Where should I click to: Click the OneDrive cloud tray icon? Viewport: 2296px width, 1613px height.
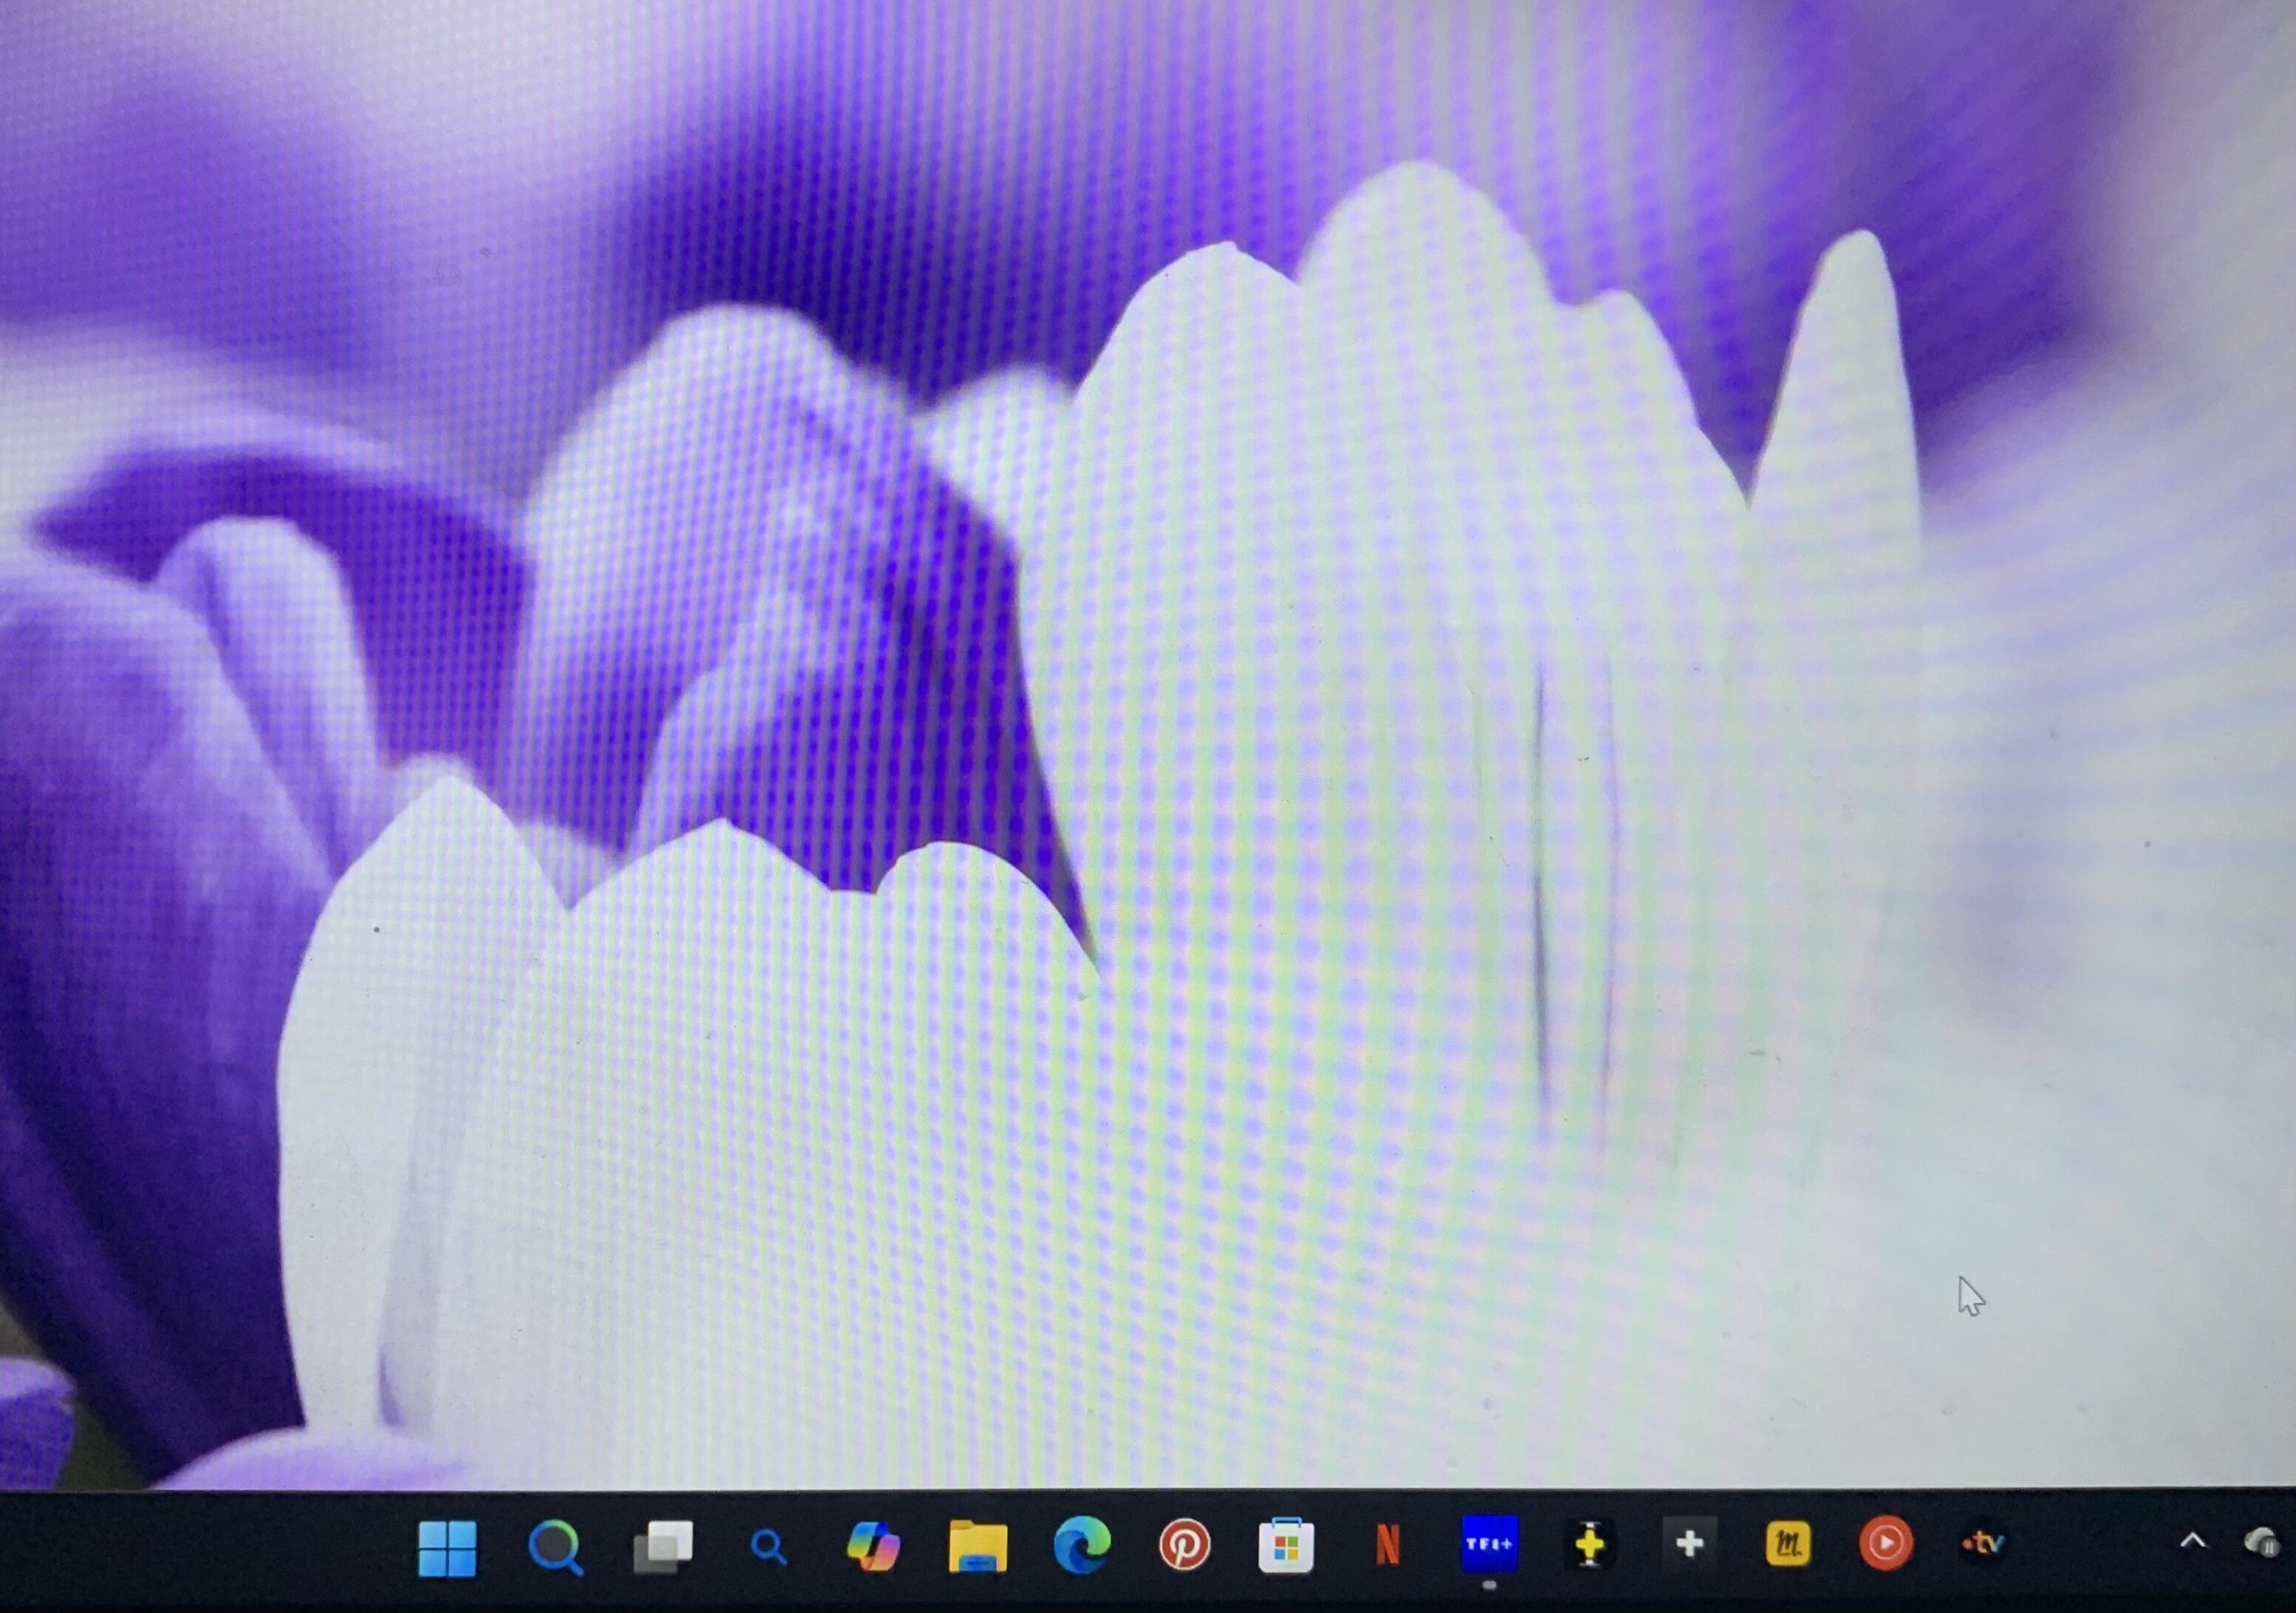(2262, 1542)
